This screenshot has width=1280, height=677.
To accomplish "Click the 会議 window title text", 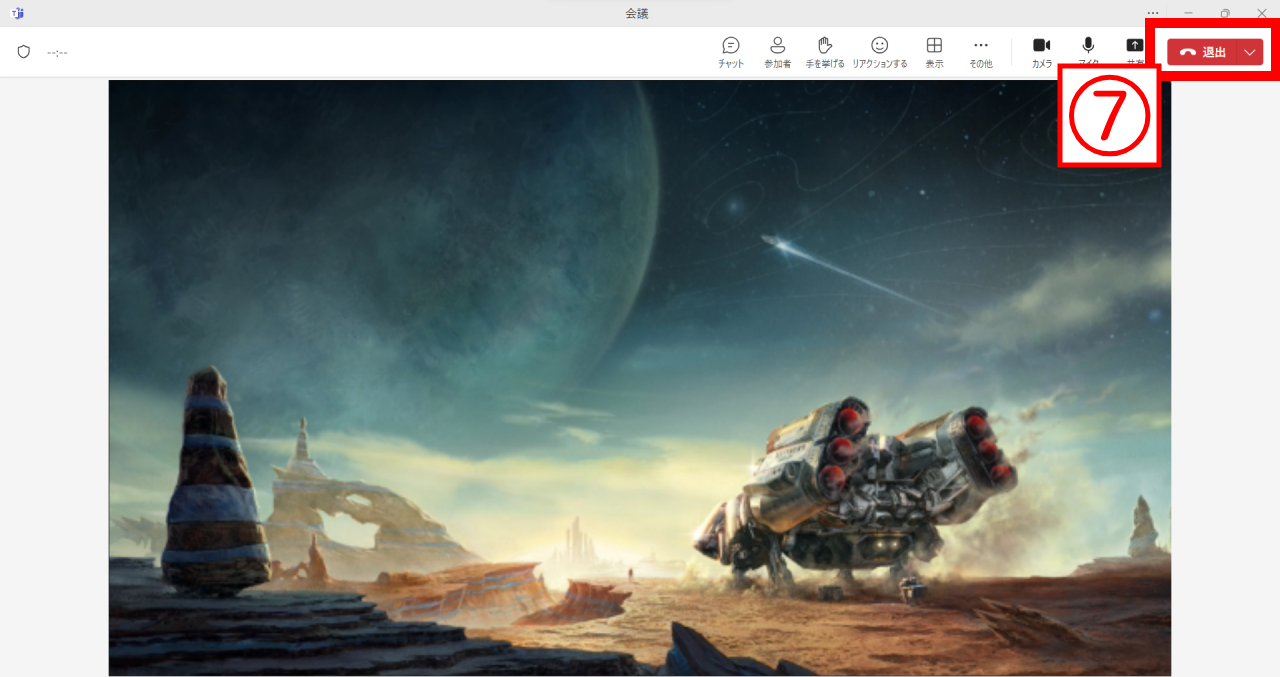I will click(637, 13).
